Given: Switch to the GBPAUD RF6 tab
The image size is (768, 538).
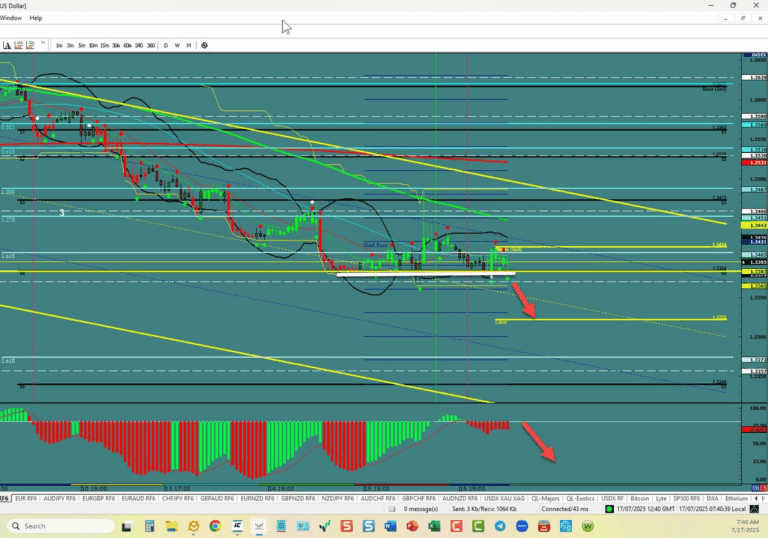Looking at the screenshot, I should [217, 498].
